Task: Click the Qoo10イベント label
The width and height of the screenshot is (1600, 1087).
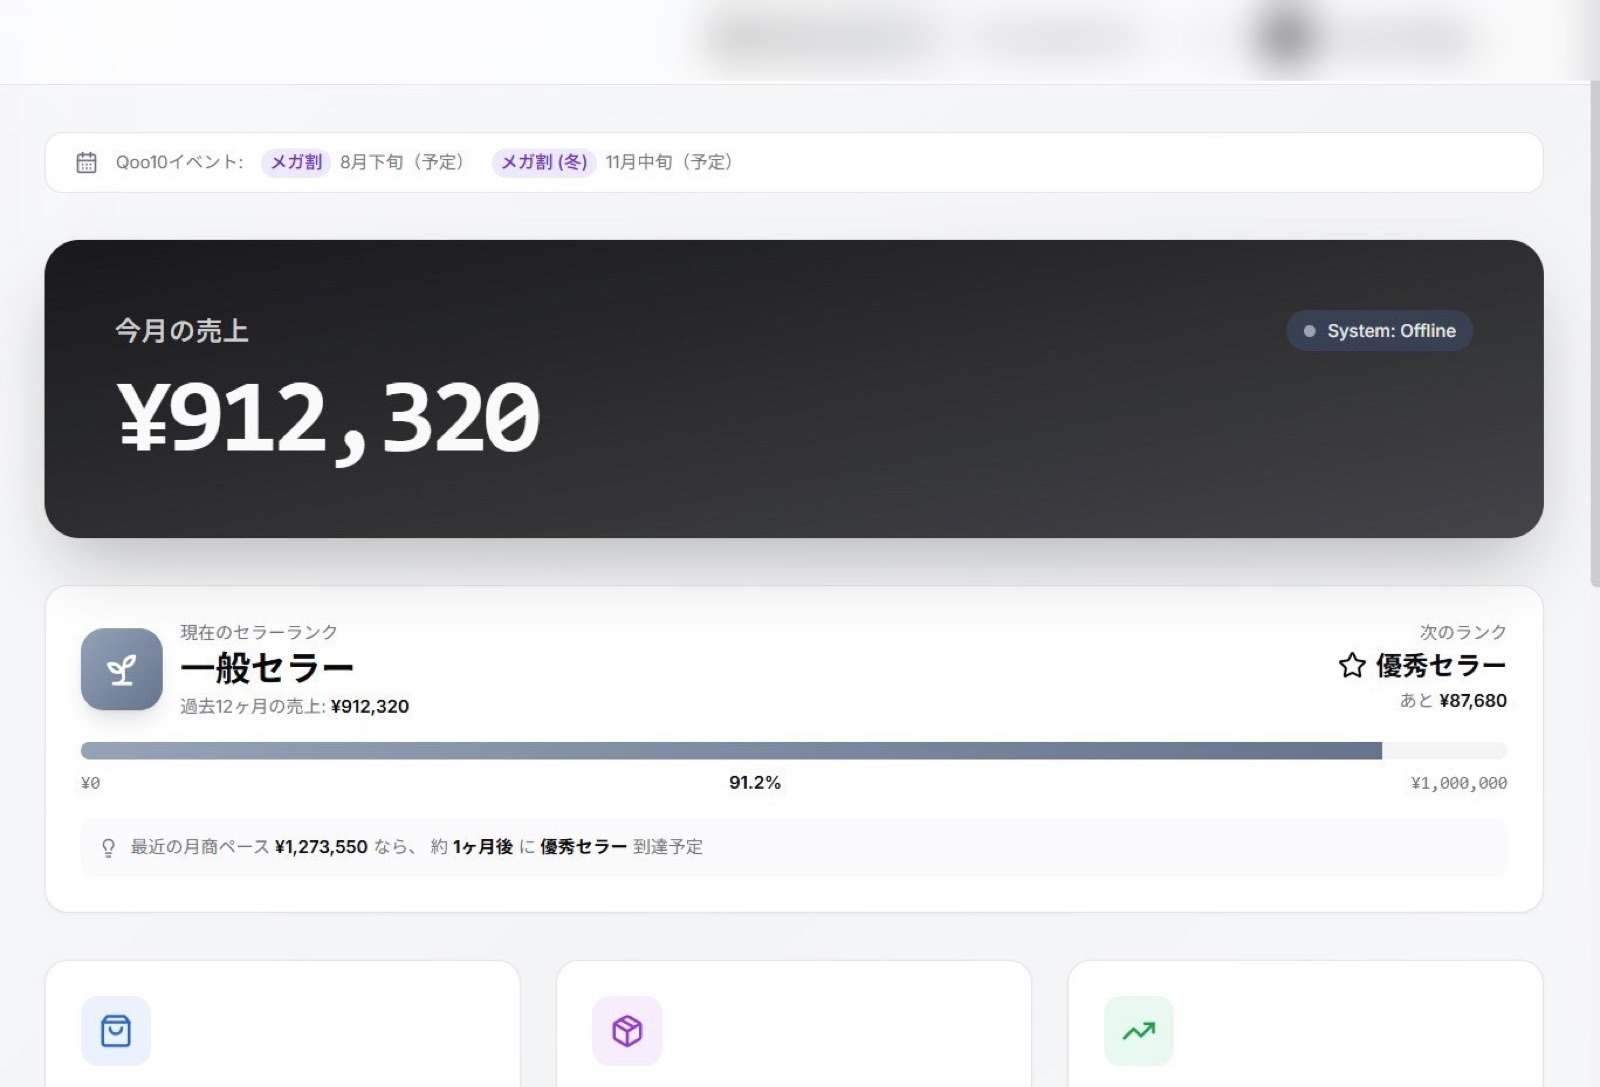Action: coord(180,162)
